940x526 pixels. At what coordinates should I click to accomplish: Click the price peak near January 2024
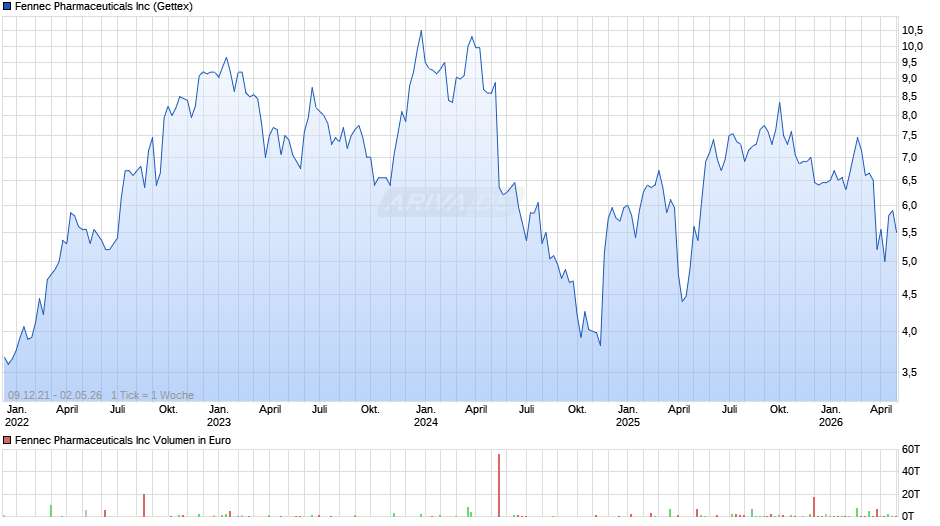[421, 31]
